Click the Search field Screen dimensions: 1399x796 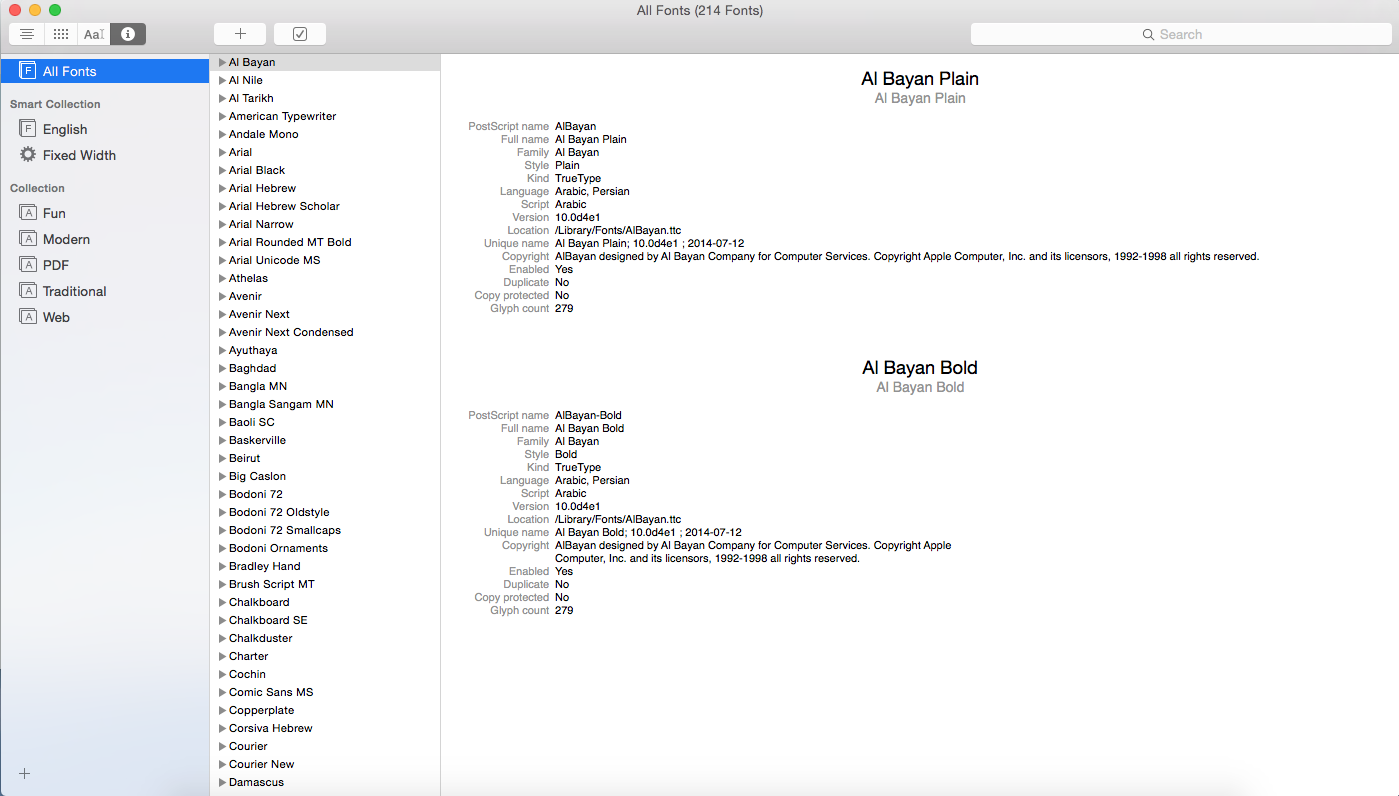[1180, 34]
